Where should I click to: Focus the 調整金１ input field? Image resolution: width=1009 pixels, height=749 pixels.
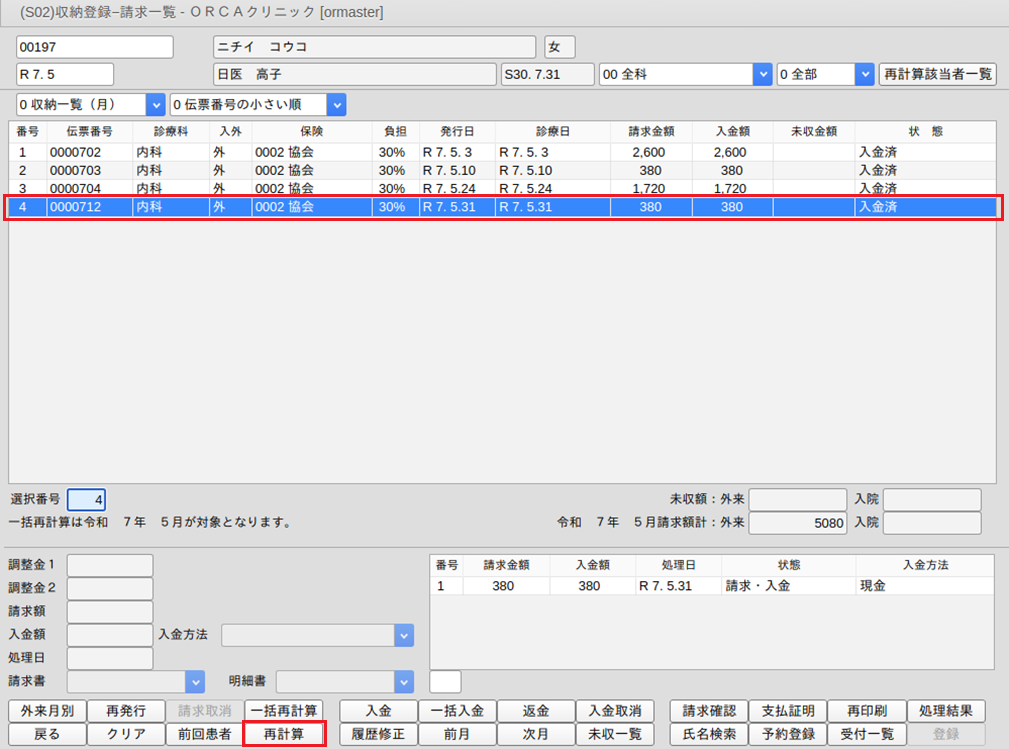(109, 566)
